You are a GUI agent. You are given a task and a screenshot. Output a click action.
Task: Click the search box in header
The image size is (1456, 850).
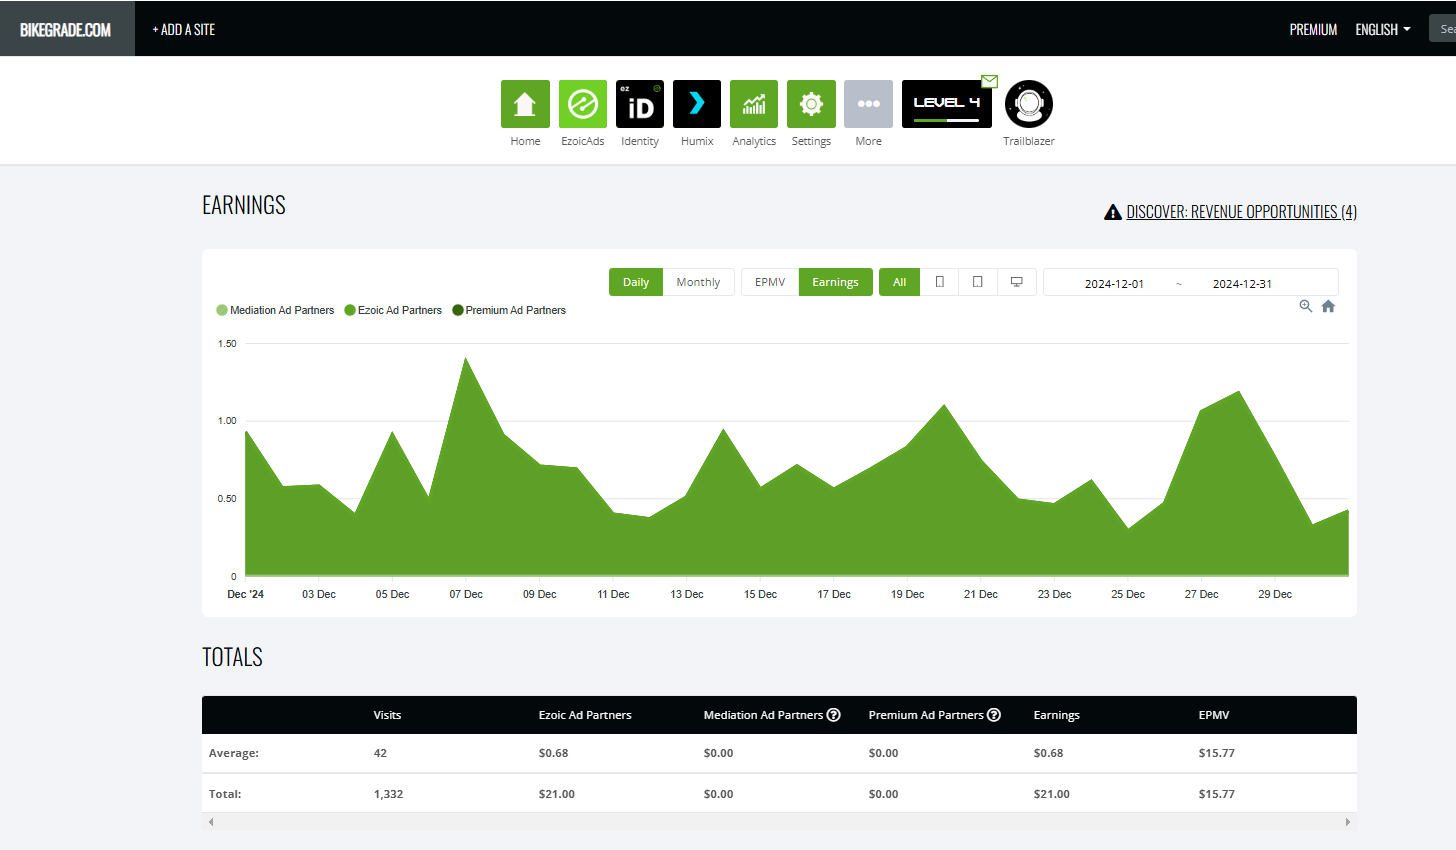pos(1442,29)
